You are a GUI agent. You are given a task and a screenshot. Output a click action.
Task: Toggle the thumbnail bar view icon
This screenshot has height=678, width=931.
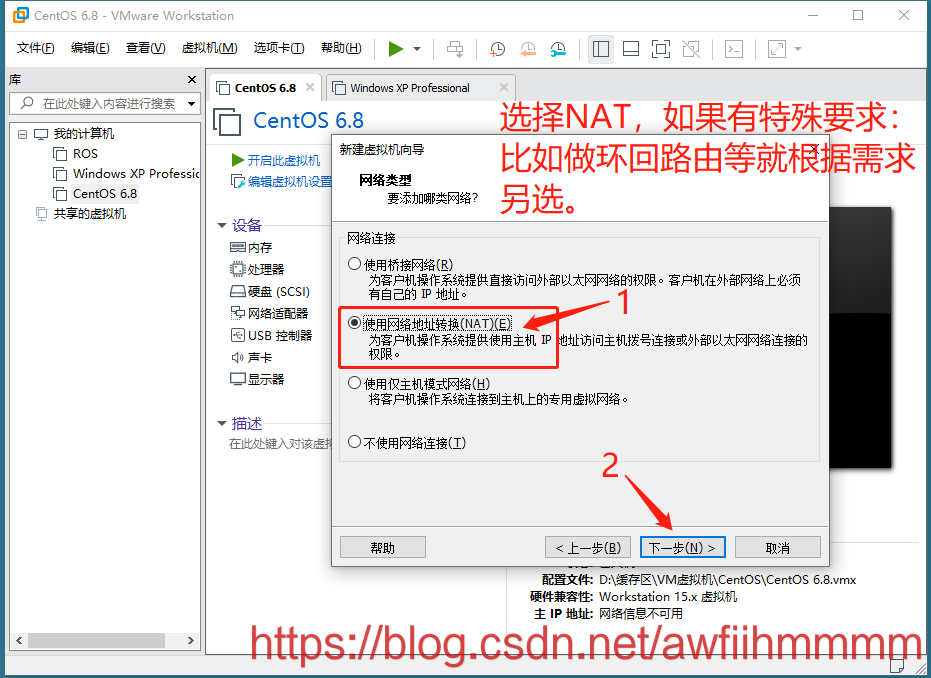tap(631, 49)
